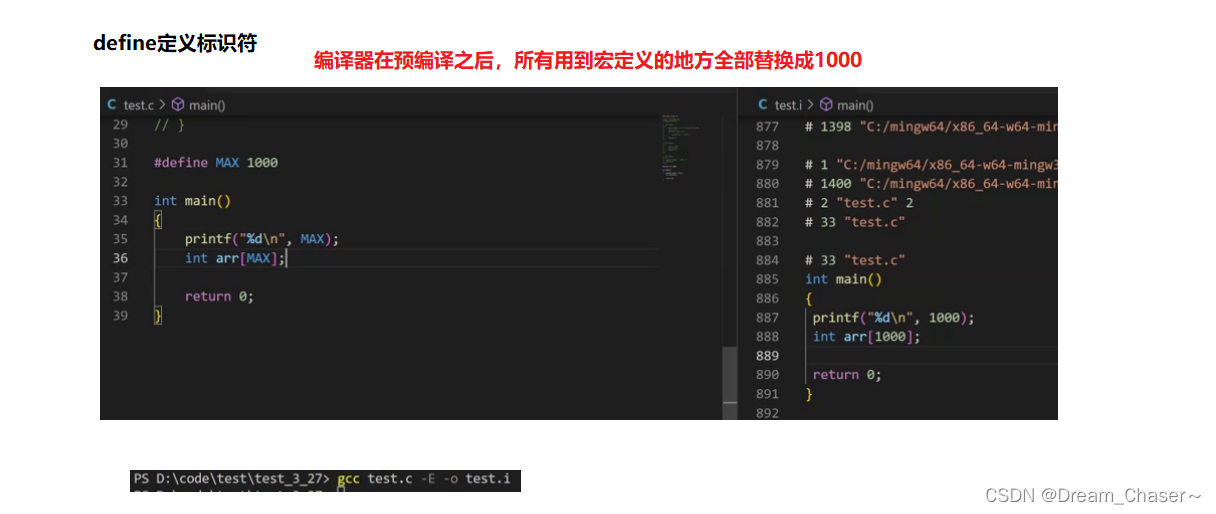Click the printf line using MAX
Viewport: 1216px width, 514px height.
pos(262,239)
